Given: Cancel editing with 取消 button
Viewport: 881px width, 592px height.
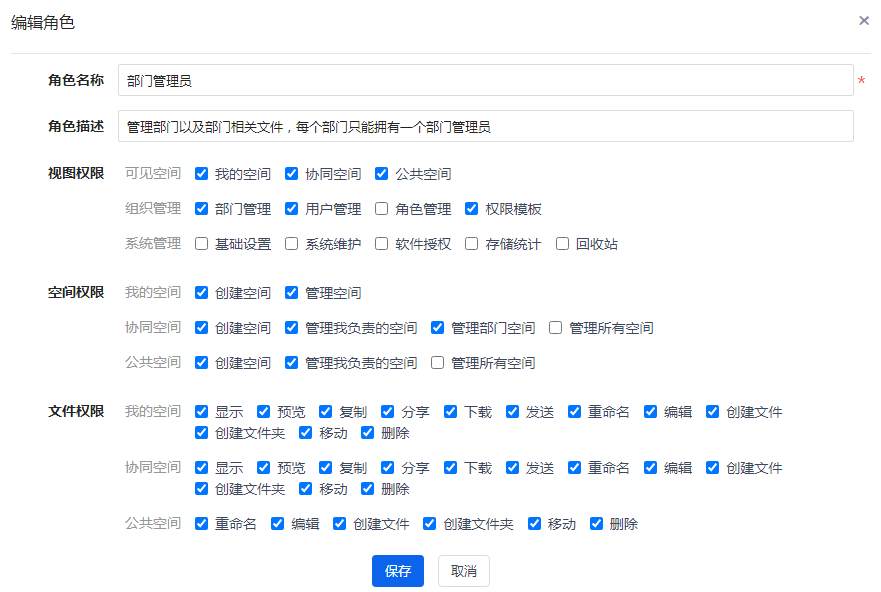Looking at the screenshot, I should tap(464, 571).
